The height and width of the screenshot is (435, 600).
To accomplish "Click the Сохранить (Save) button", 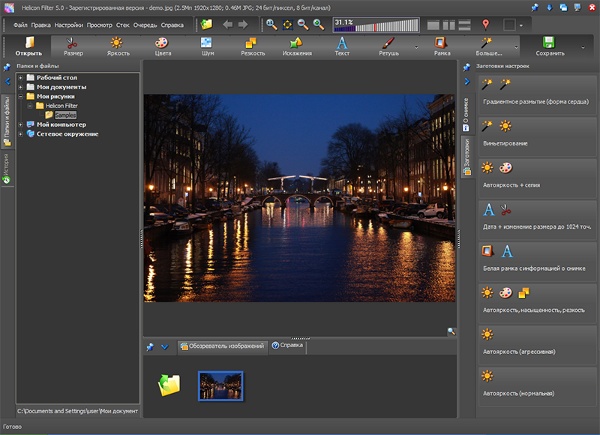I will [546, 46].
